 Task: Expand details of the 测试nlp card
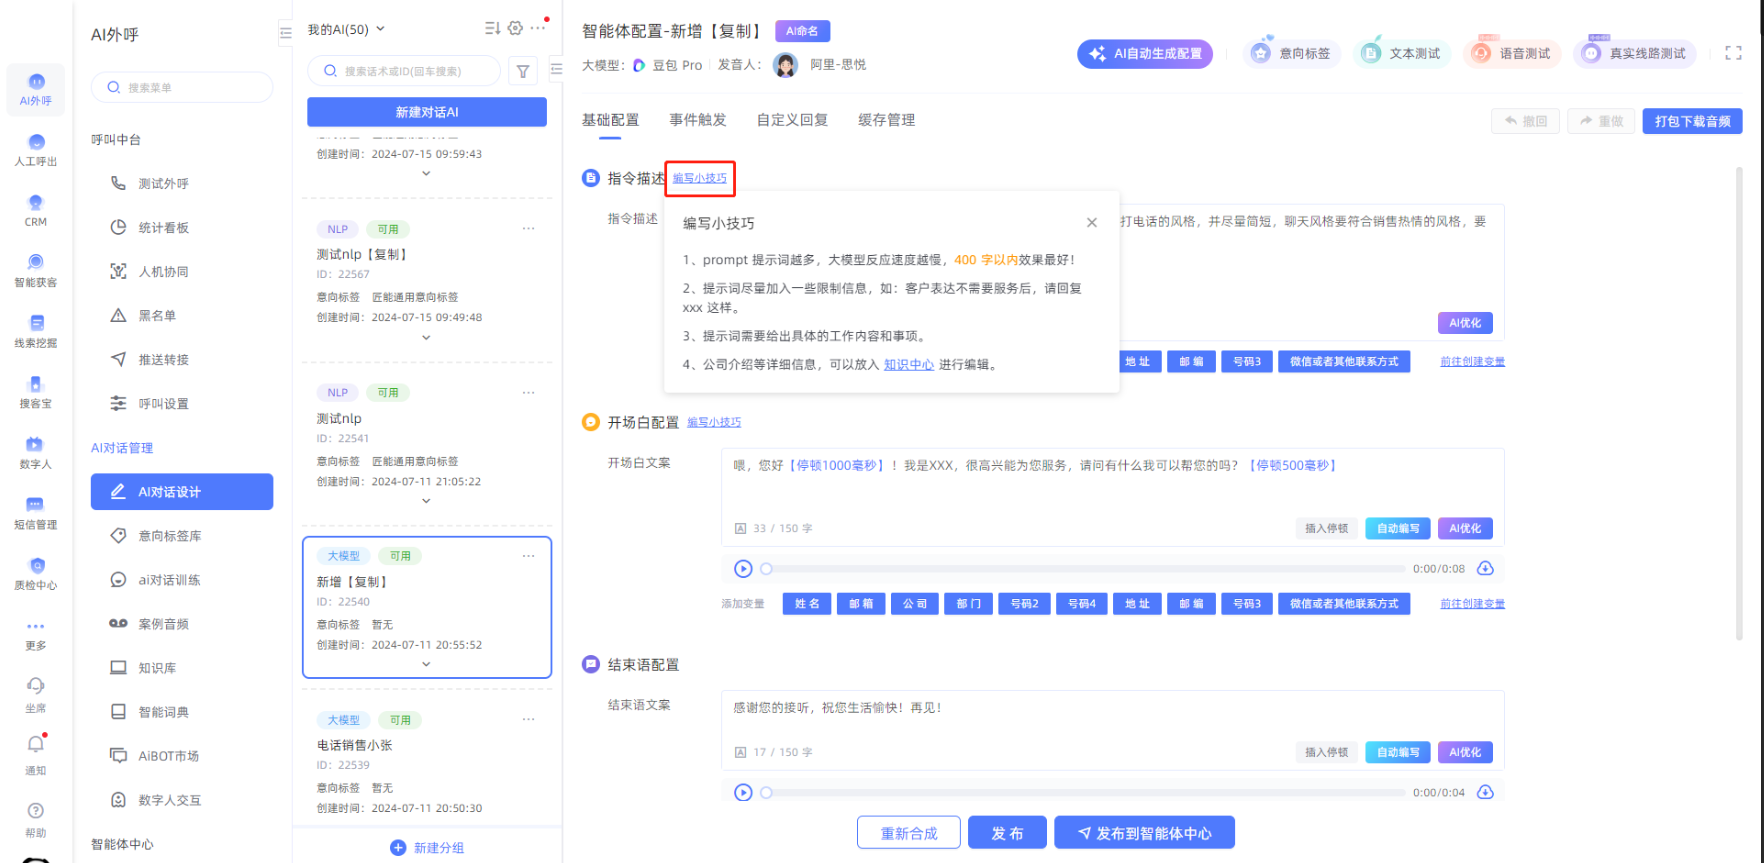pyautogui.click(x=426, y=501)
